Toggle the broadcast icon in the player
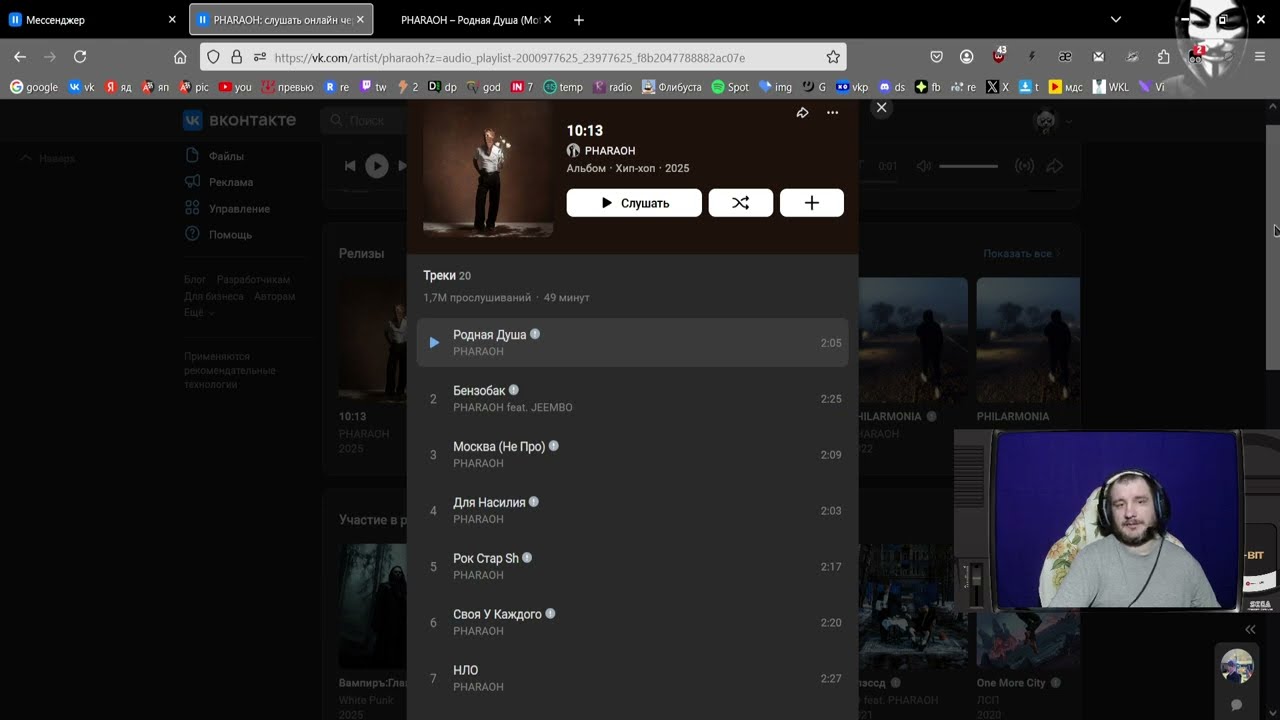 [x=1024, y=166]
